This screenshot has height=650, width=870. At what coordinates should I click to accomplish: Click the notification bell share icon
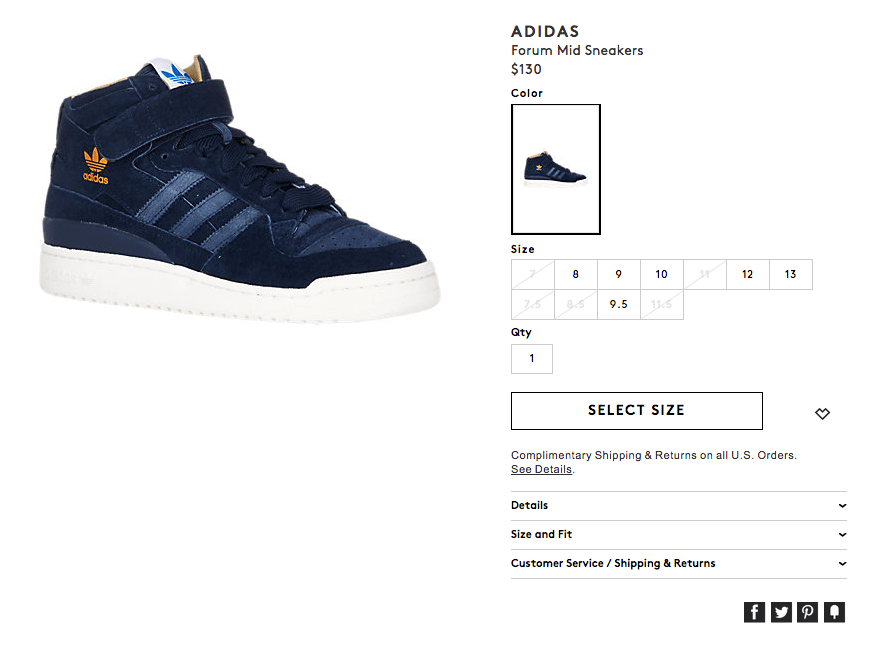tap(834, 612)
